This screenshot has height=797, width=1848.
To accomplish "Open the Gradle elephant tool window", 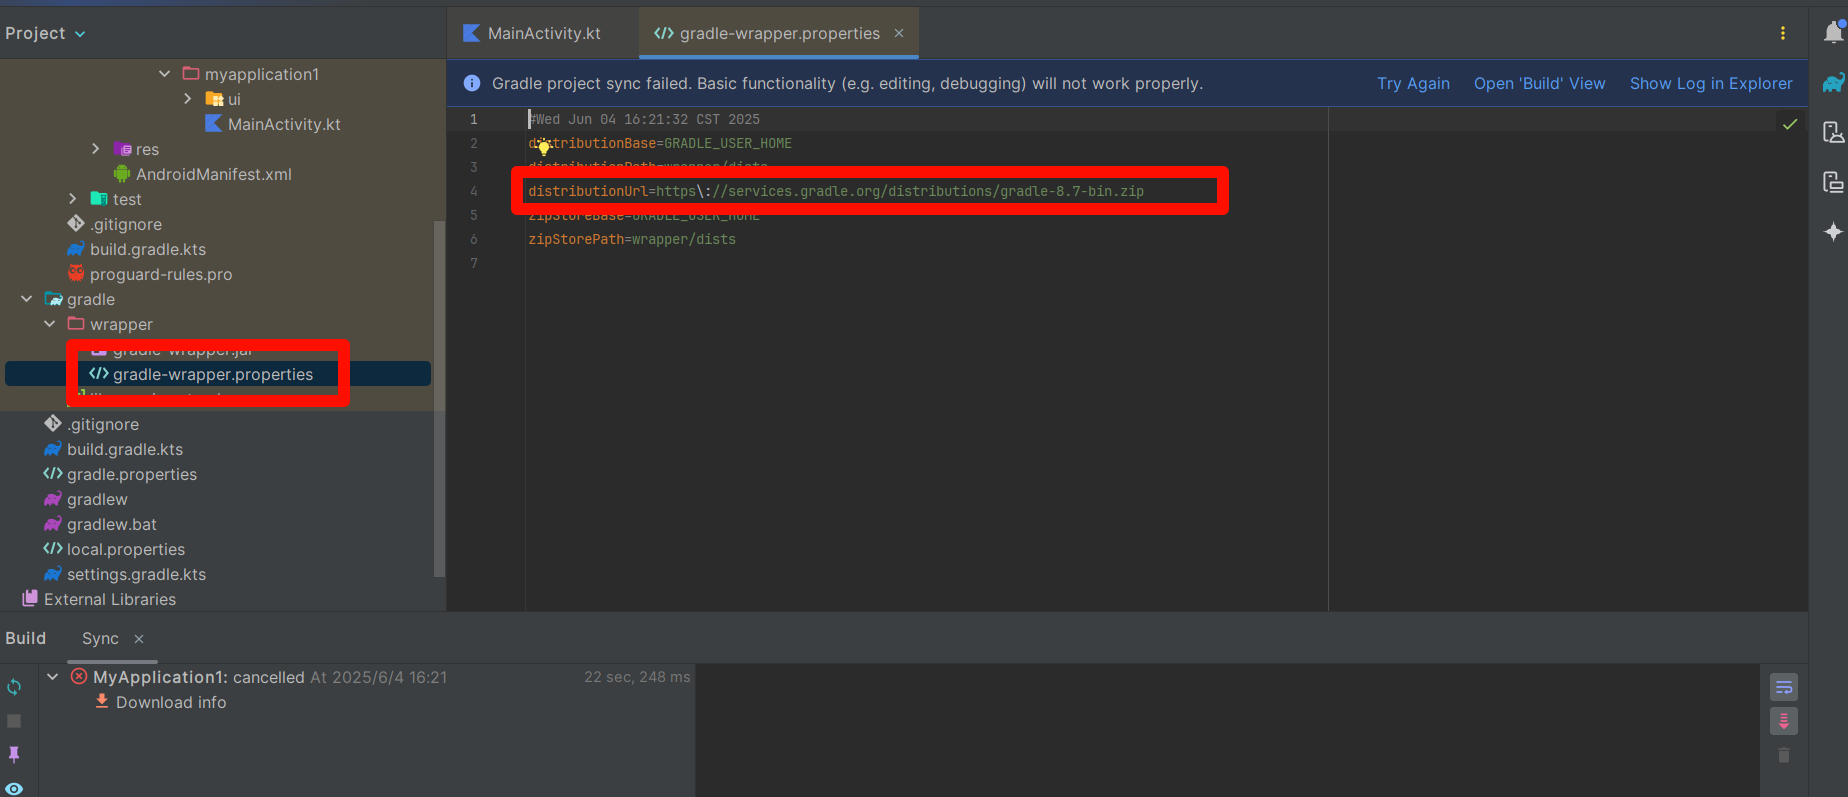I will click(x=1833, y=83).
